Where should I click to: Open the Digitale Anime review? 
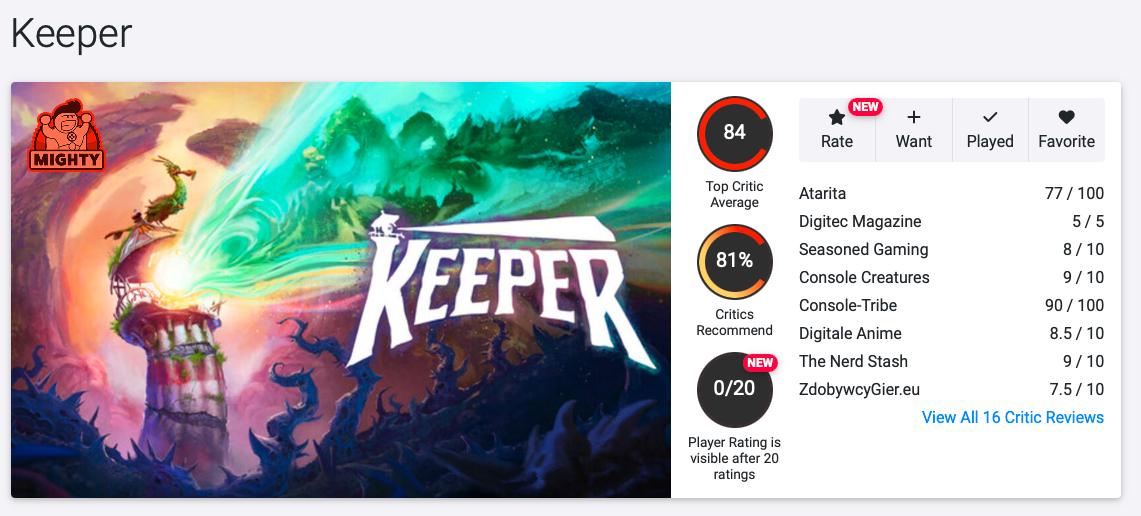pyautogui.click(x=850, y=333)
